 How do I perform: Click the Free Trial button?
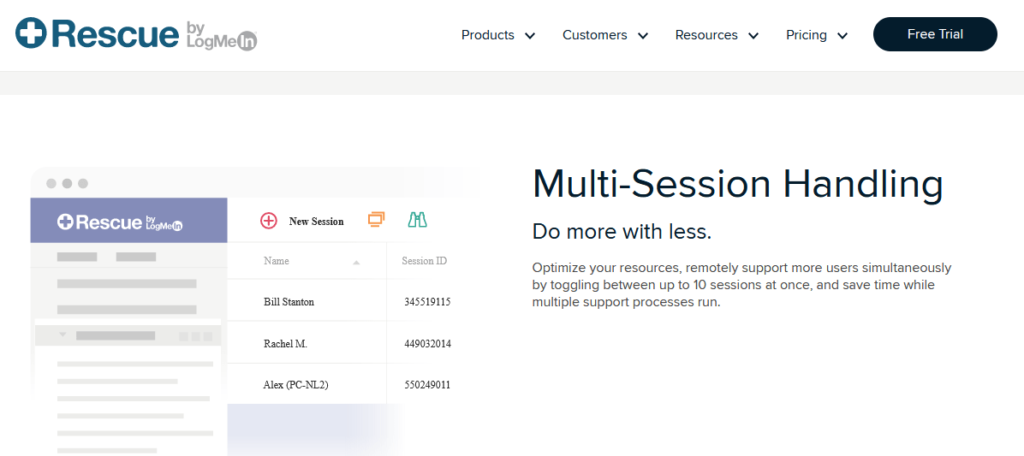coord(935,34)
